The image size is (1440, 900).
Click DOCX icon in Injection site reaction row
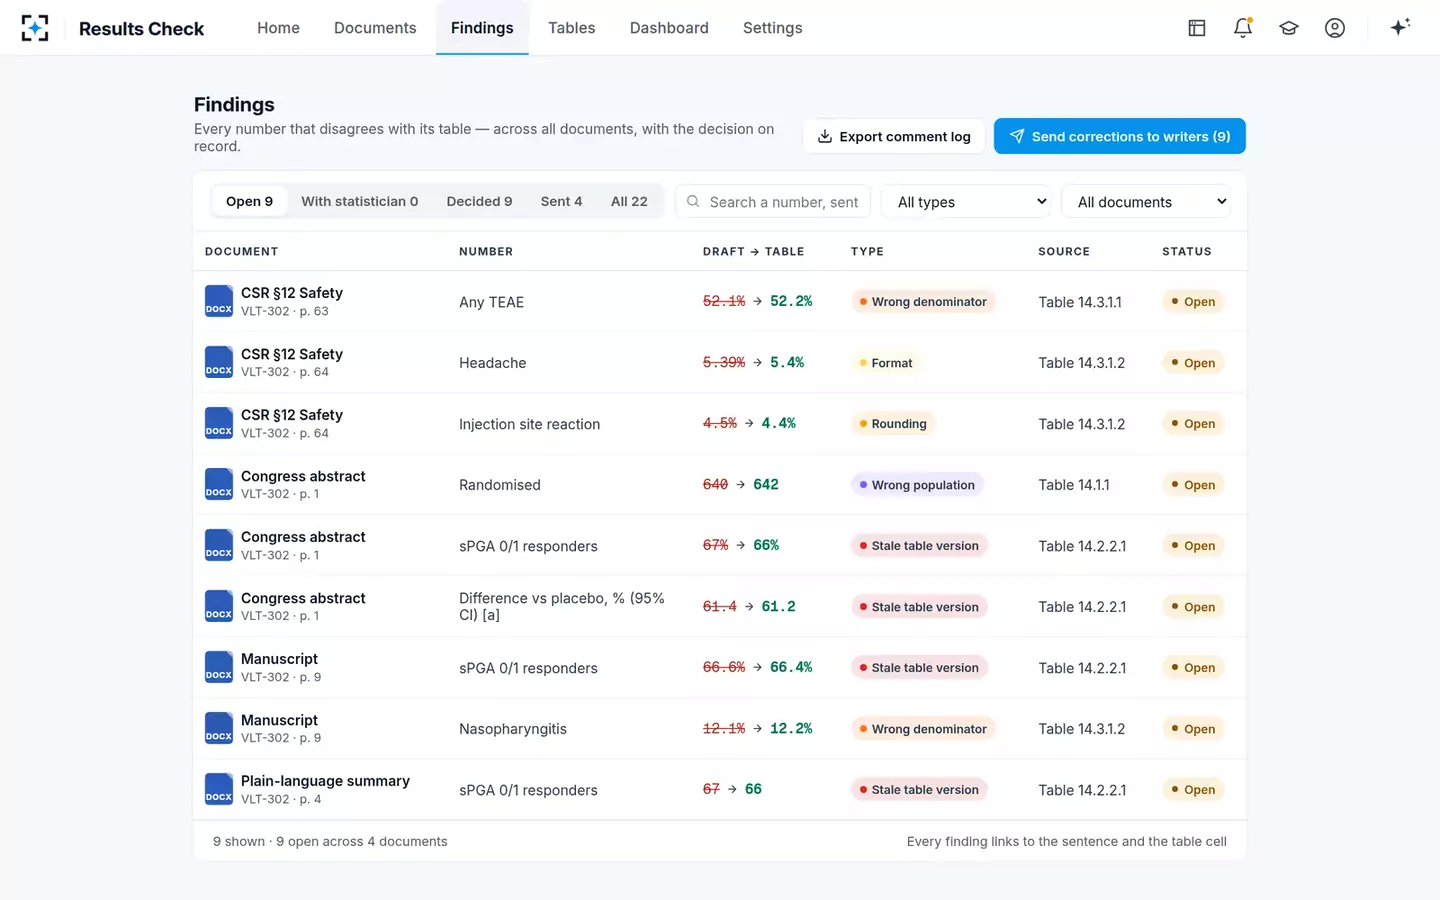coord(219,424)
